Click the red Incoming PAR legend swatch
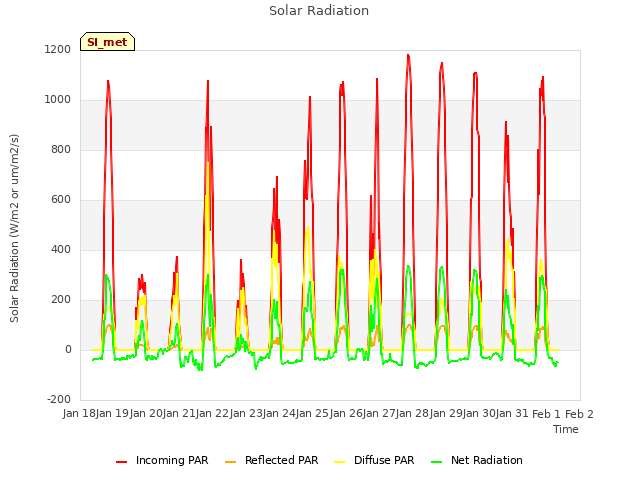 click(121, 462)
